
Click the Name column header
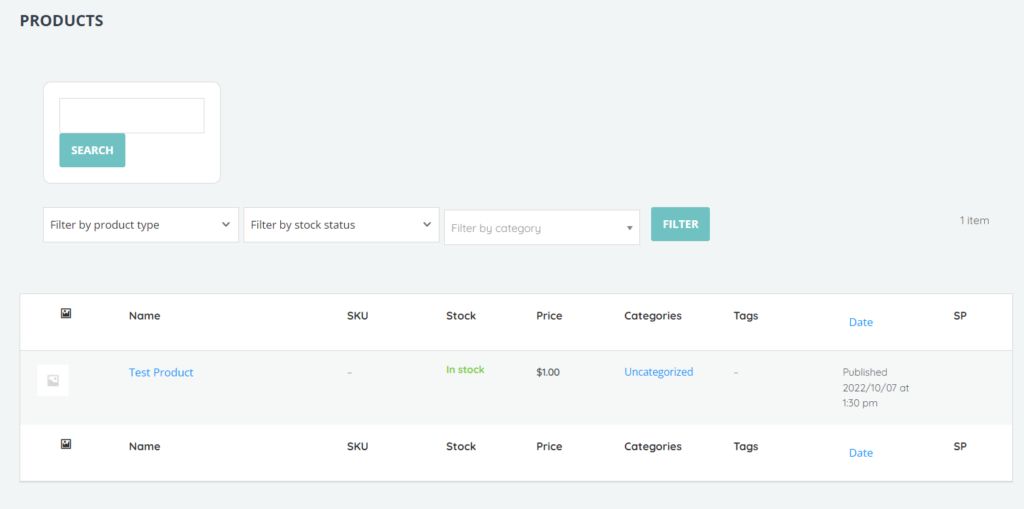click(144, 316)
